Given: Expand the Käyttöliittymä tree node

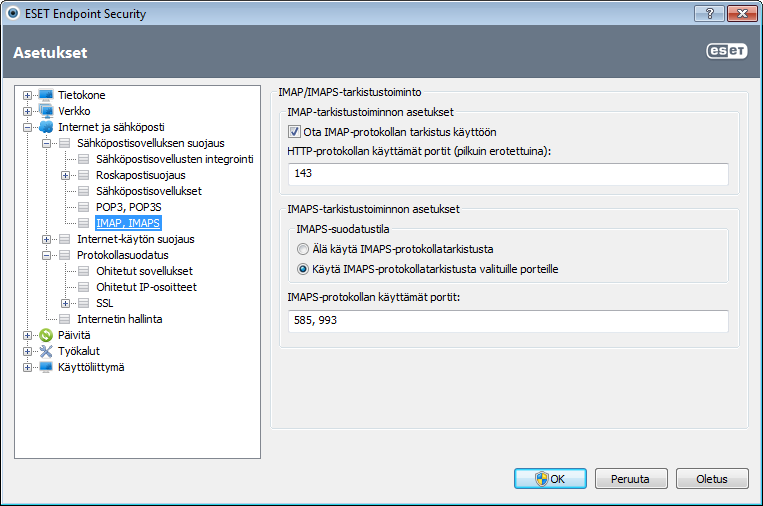Looking at the screenshot, I should tap(27, 367).
